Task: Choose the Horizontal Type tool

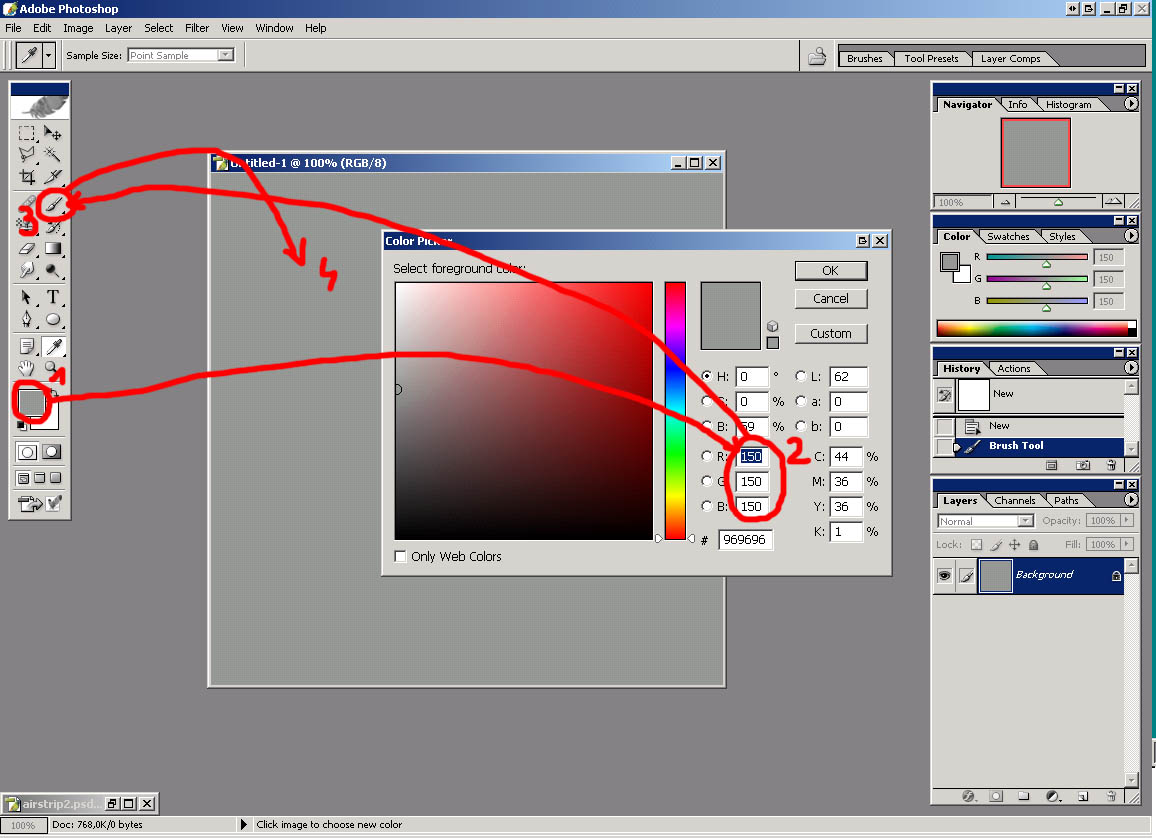Action: (53, 297)
